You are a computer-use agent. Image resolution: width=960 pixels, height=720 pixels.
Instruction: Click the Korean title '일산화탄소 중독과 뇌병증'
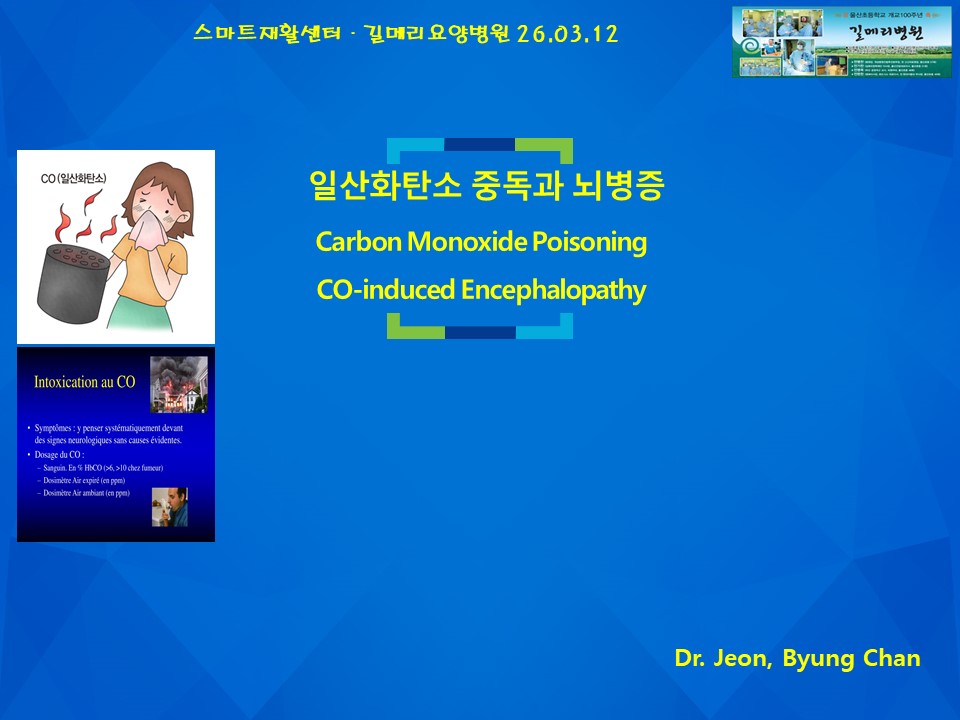point(487,185)
